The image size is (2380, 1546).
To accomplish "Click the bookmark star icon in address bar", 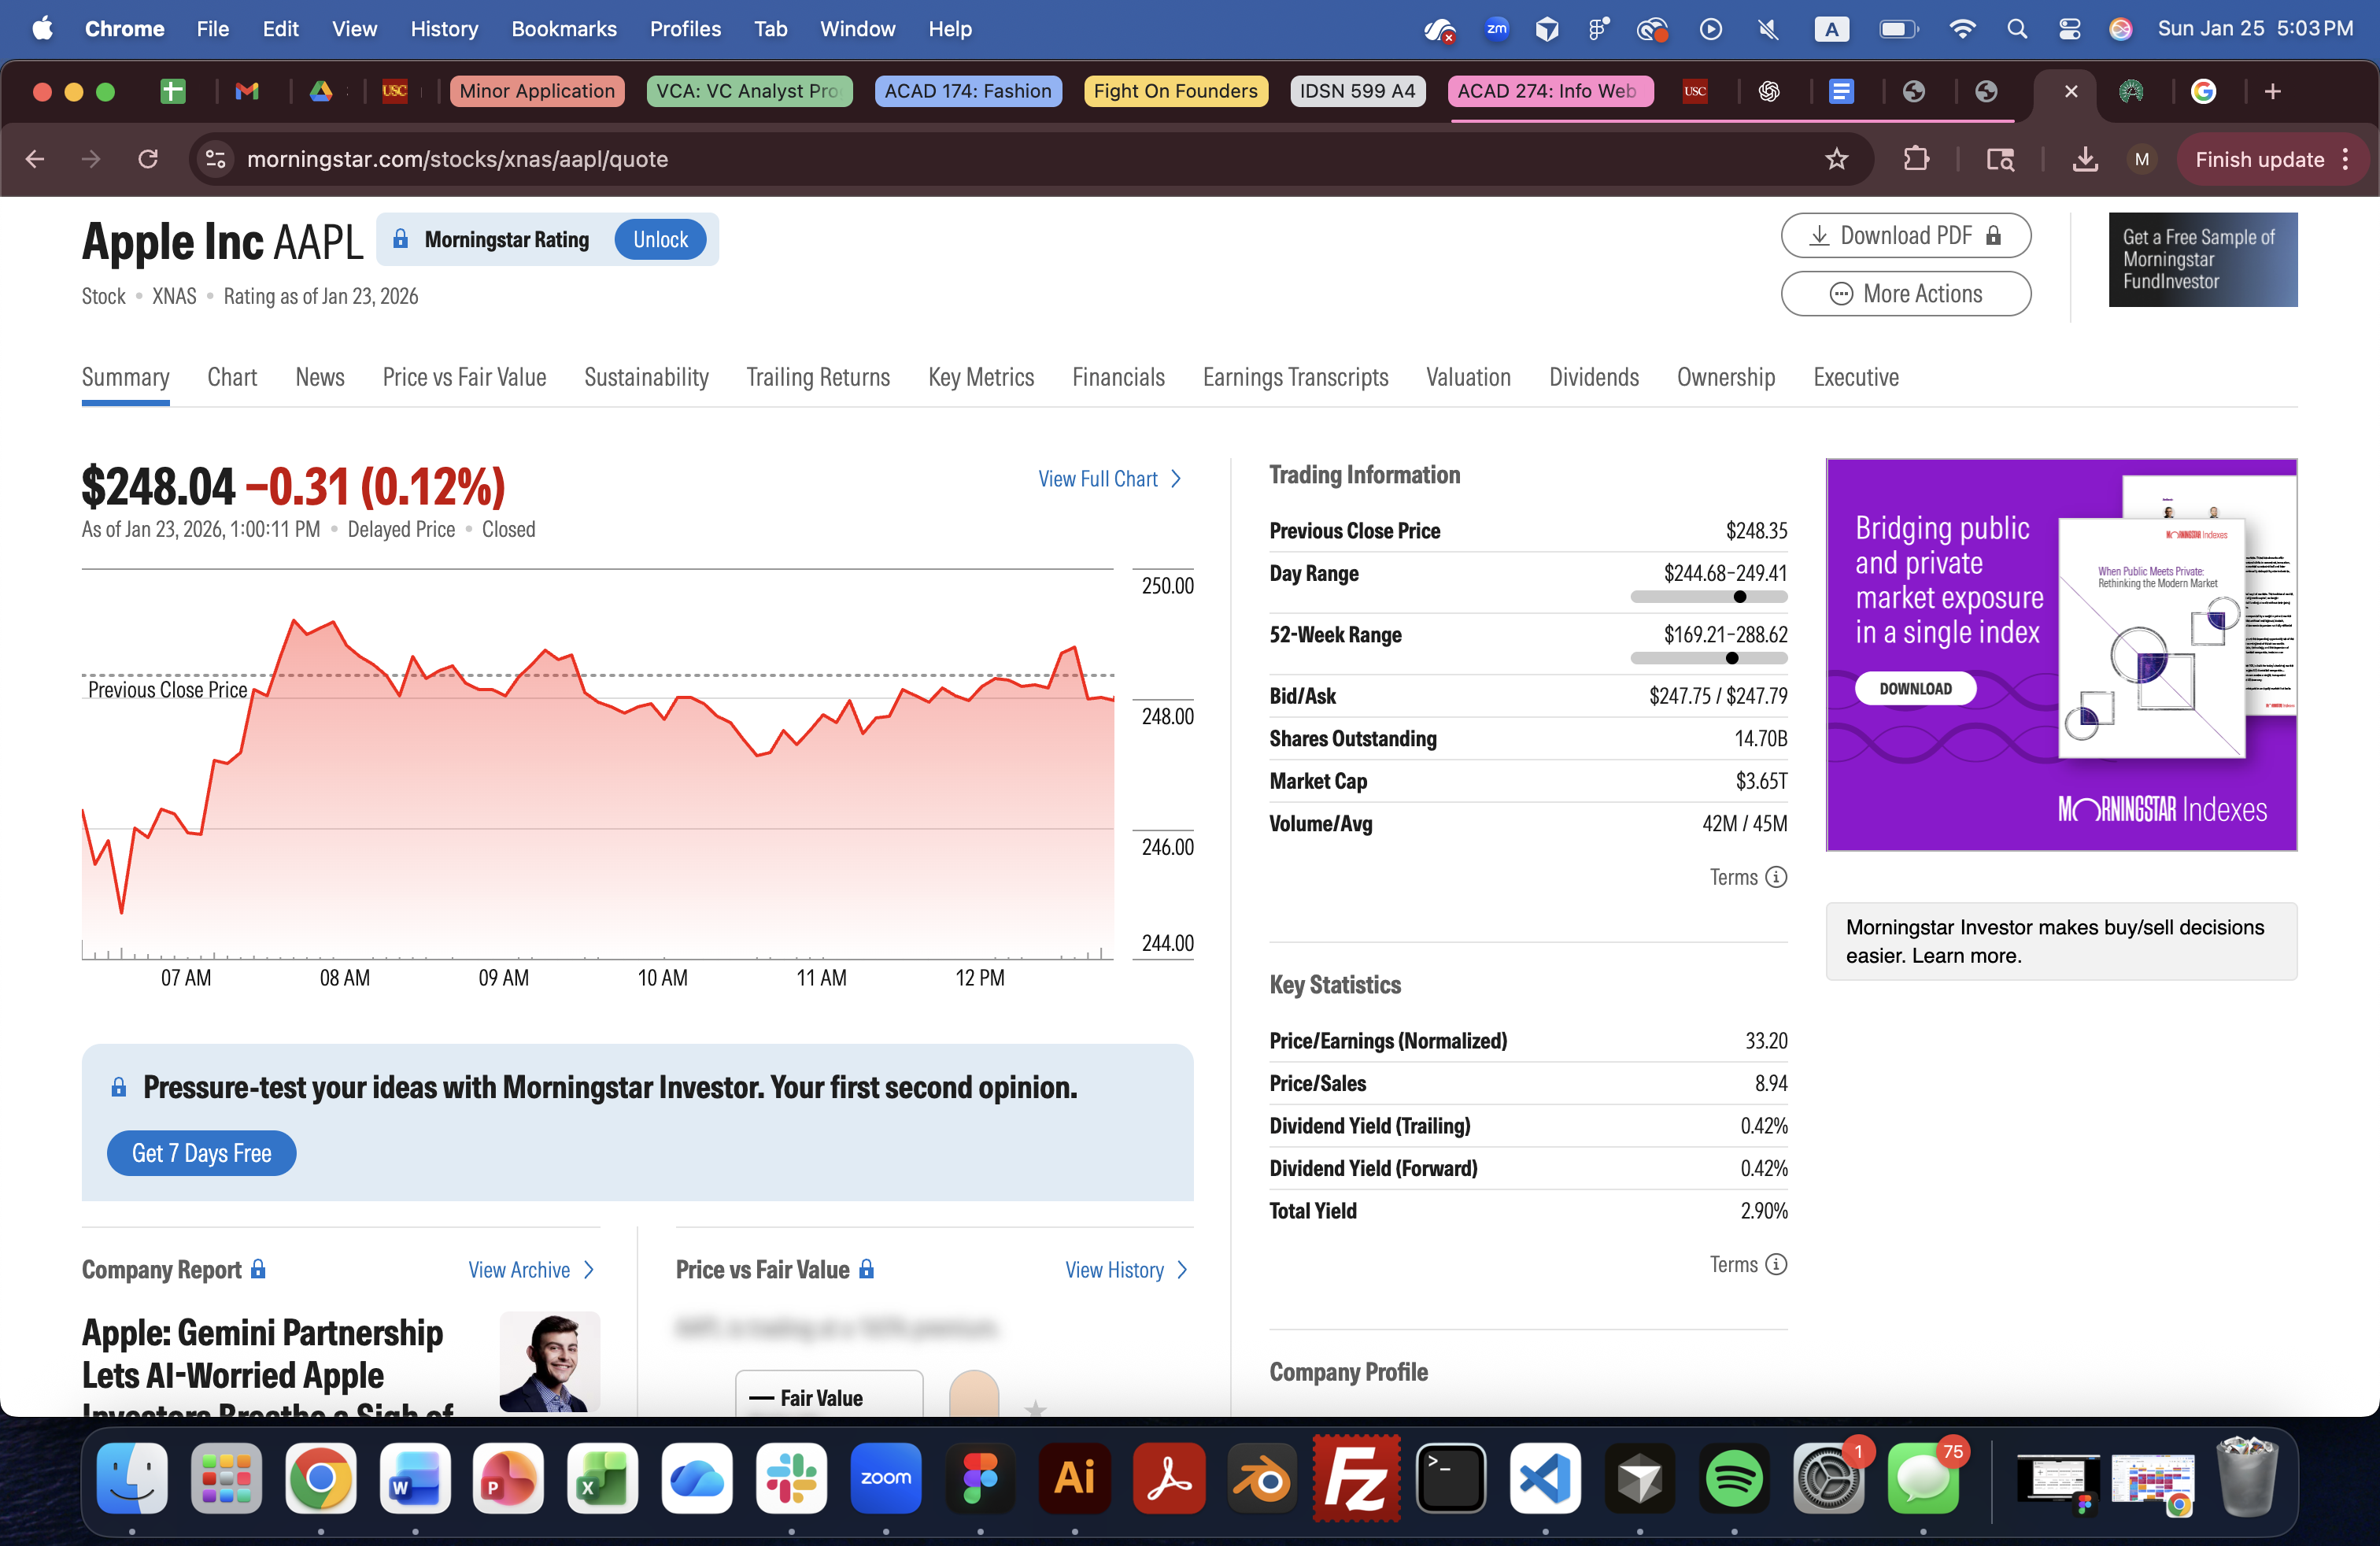I will point(1836,159).
